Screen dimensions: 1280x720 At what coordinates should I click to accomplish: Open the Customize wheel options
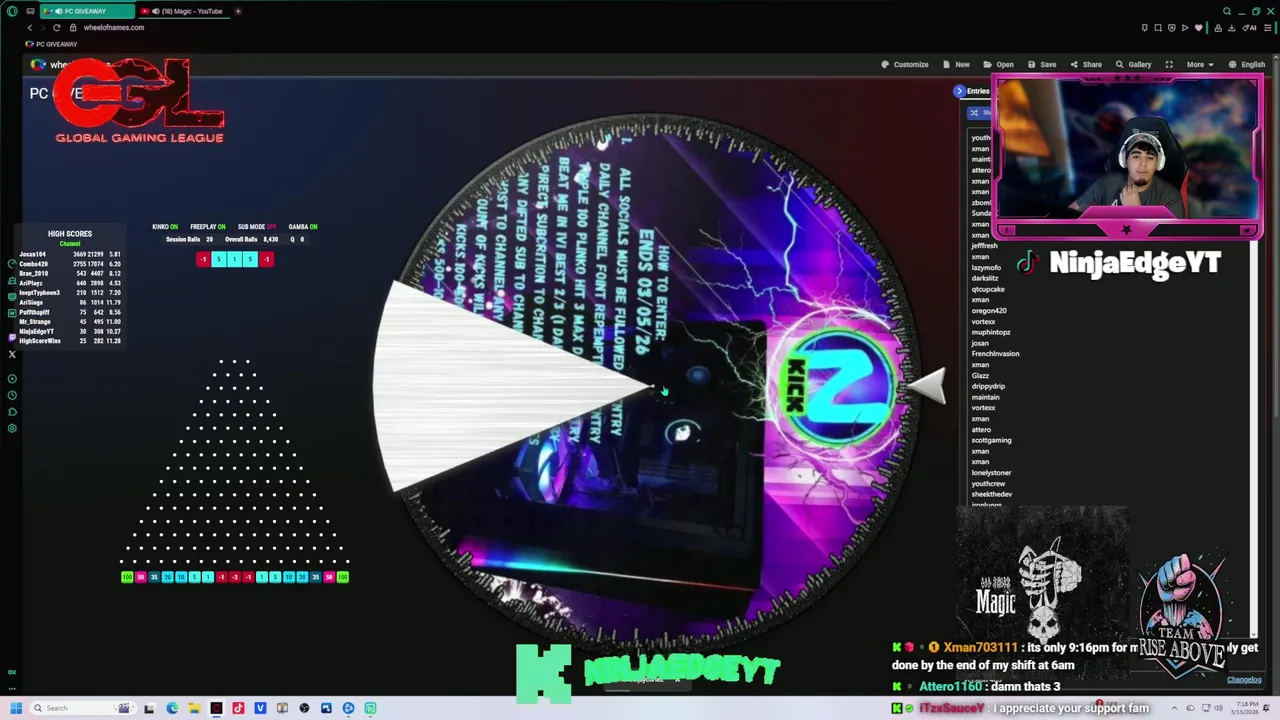(905, 64)
